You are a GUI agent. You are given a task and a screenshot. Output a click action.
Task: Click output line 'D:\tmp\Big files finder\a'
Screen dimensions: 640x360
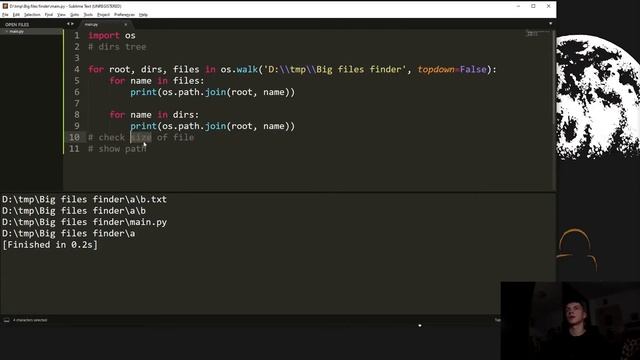pos(69,233)
